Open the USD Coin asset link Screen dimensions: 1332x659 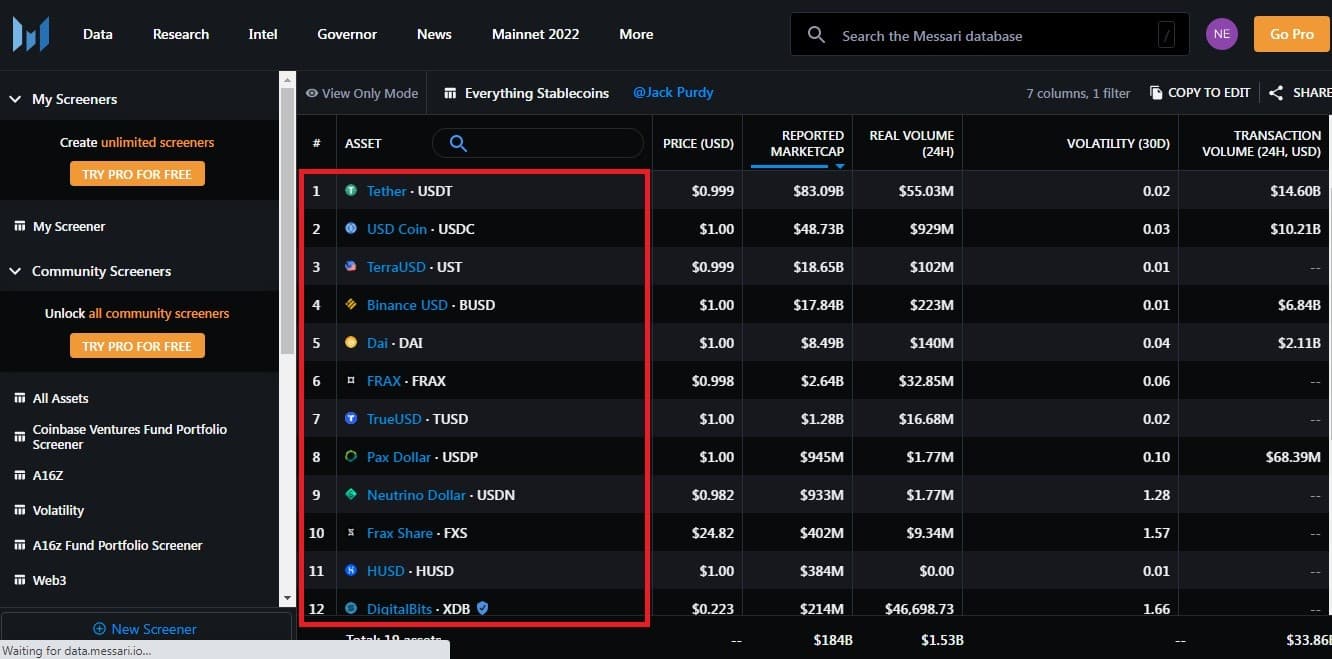pyautogui.click(x=397, y=229)
